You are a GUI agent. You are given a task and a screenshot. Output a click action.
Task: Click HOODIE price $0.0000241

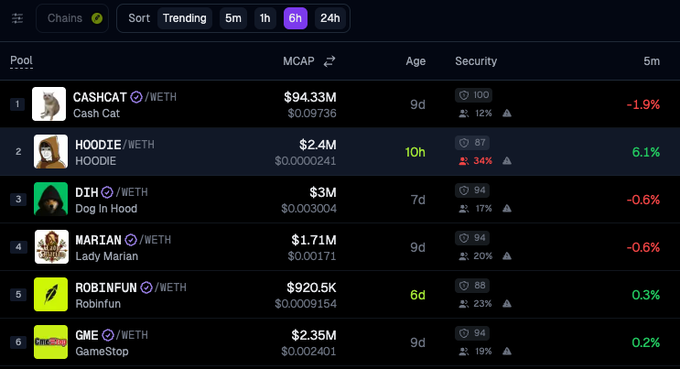[x=305, y=161]
